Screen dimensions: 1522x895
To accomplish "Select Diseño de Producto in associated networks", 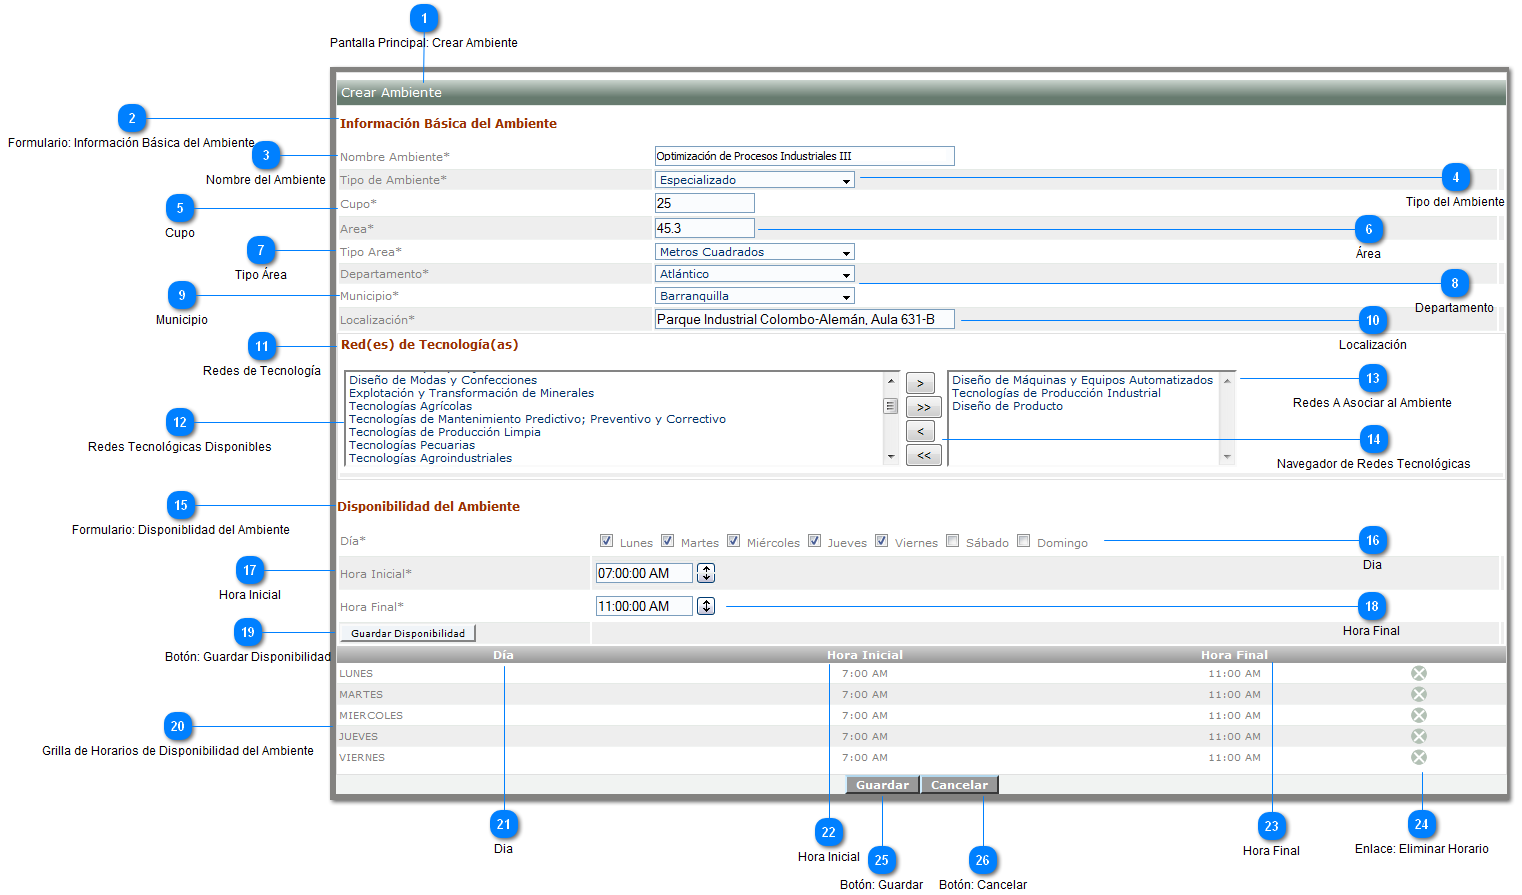I will 1007,406.
